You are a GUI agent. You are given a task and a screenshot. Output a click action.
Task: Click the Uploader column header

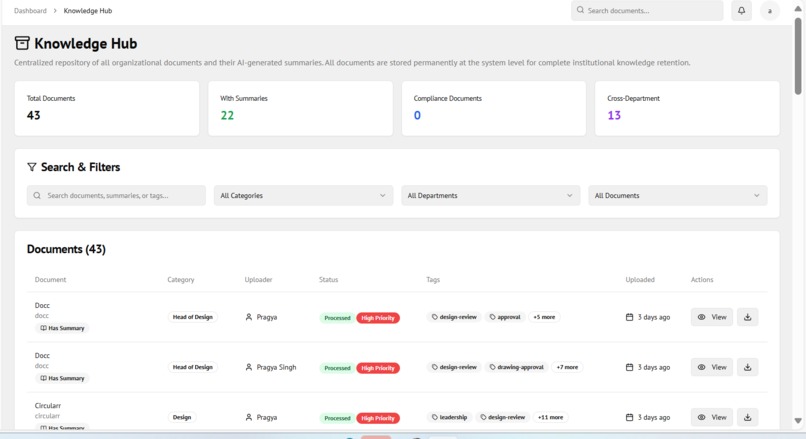[258, 280]
